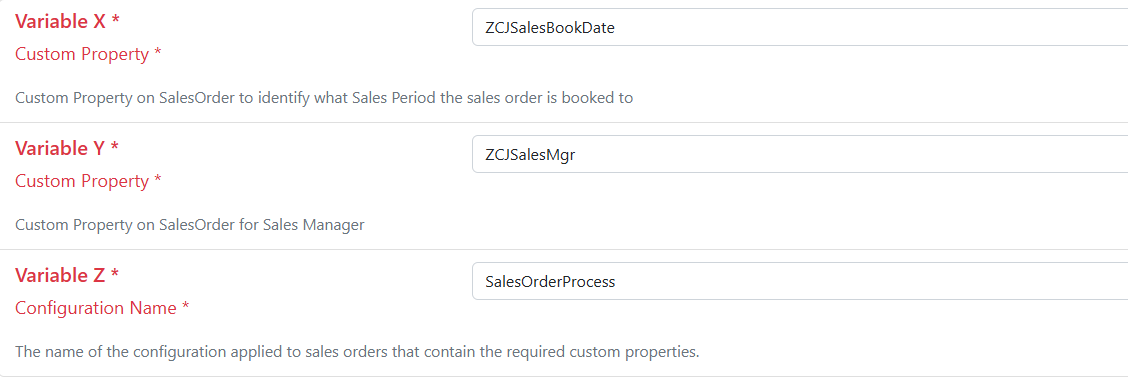Click the required asterisk beside Variable Y
1128x378 pixels.
114,146
